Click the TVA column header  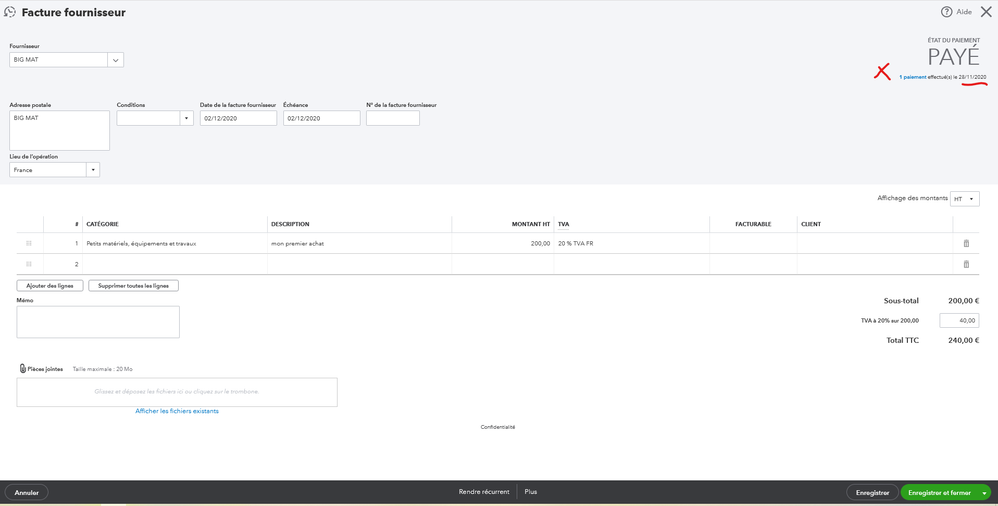click(x=563, y=224)
